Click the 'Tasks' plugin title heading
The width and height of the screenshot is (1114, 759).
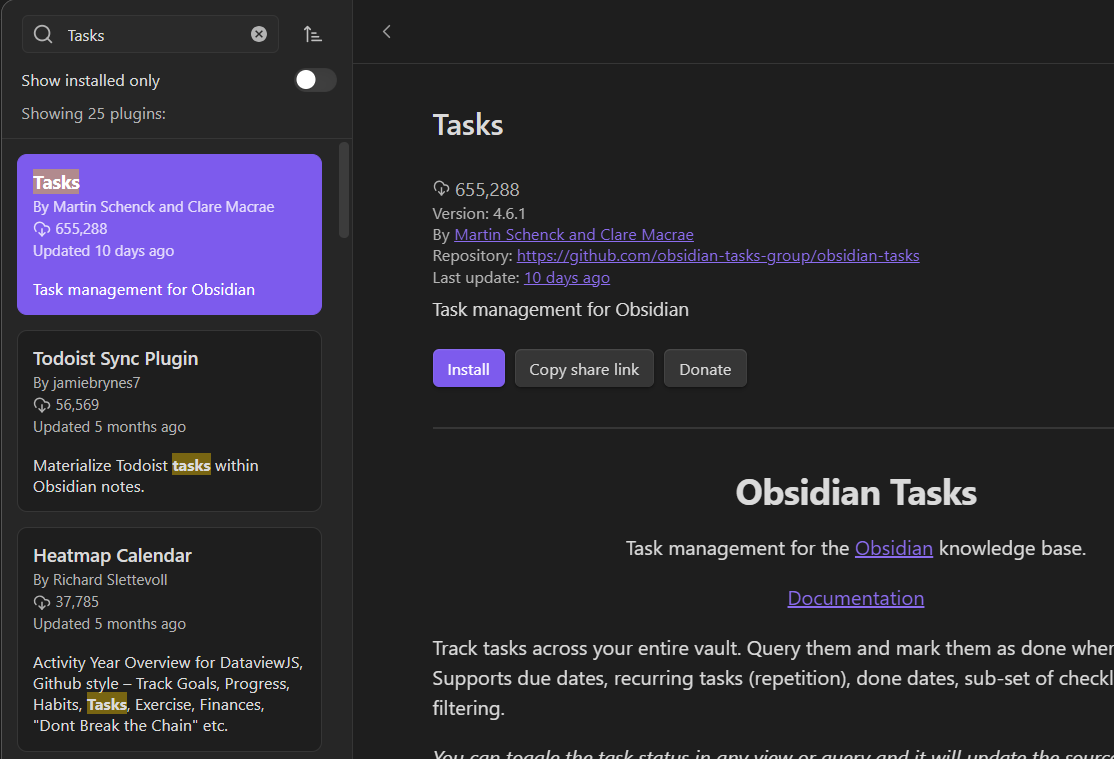click(468, 125)
